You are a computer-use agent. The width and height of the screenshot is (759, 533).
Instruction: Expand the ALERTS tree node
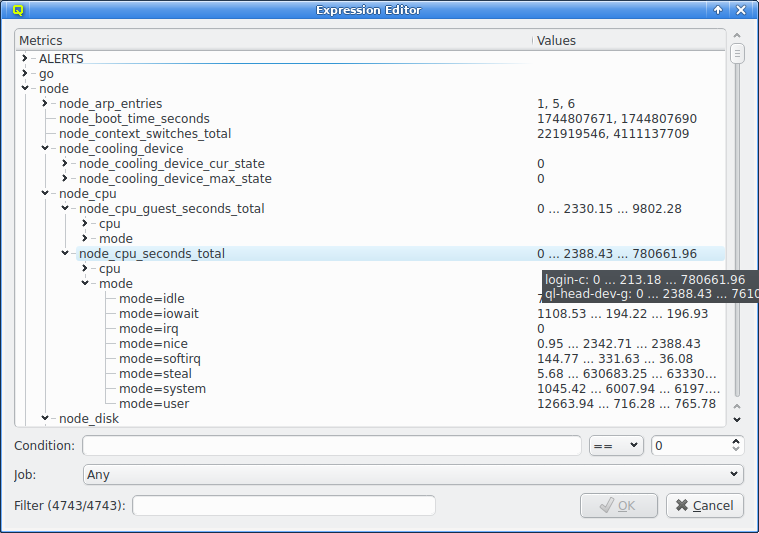click(x=25, y=58)
